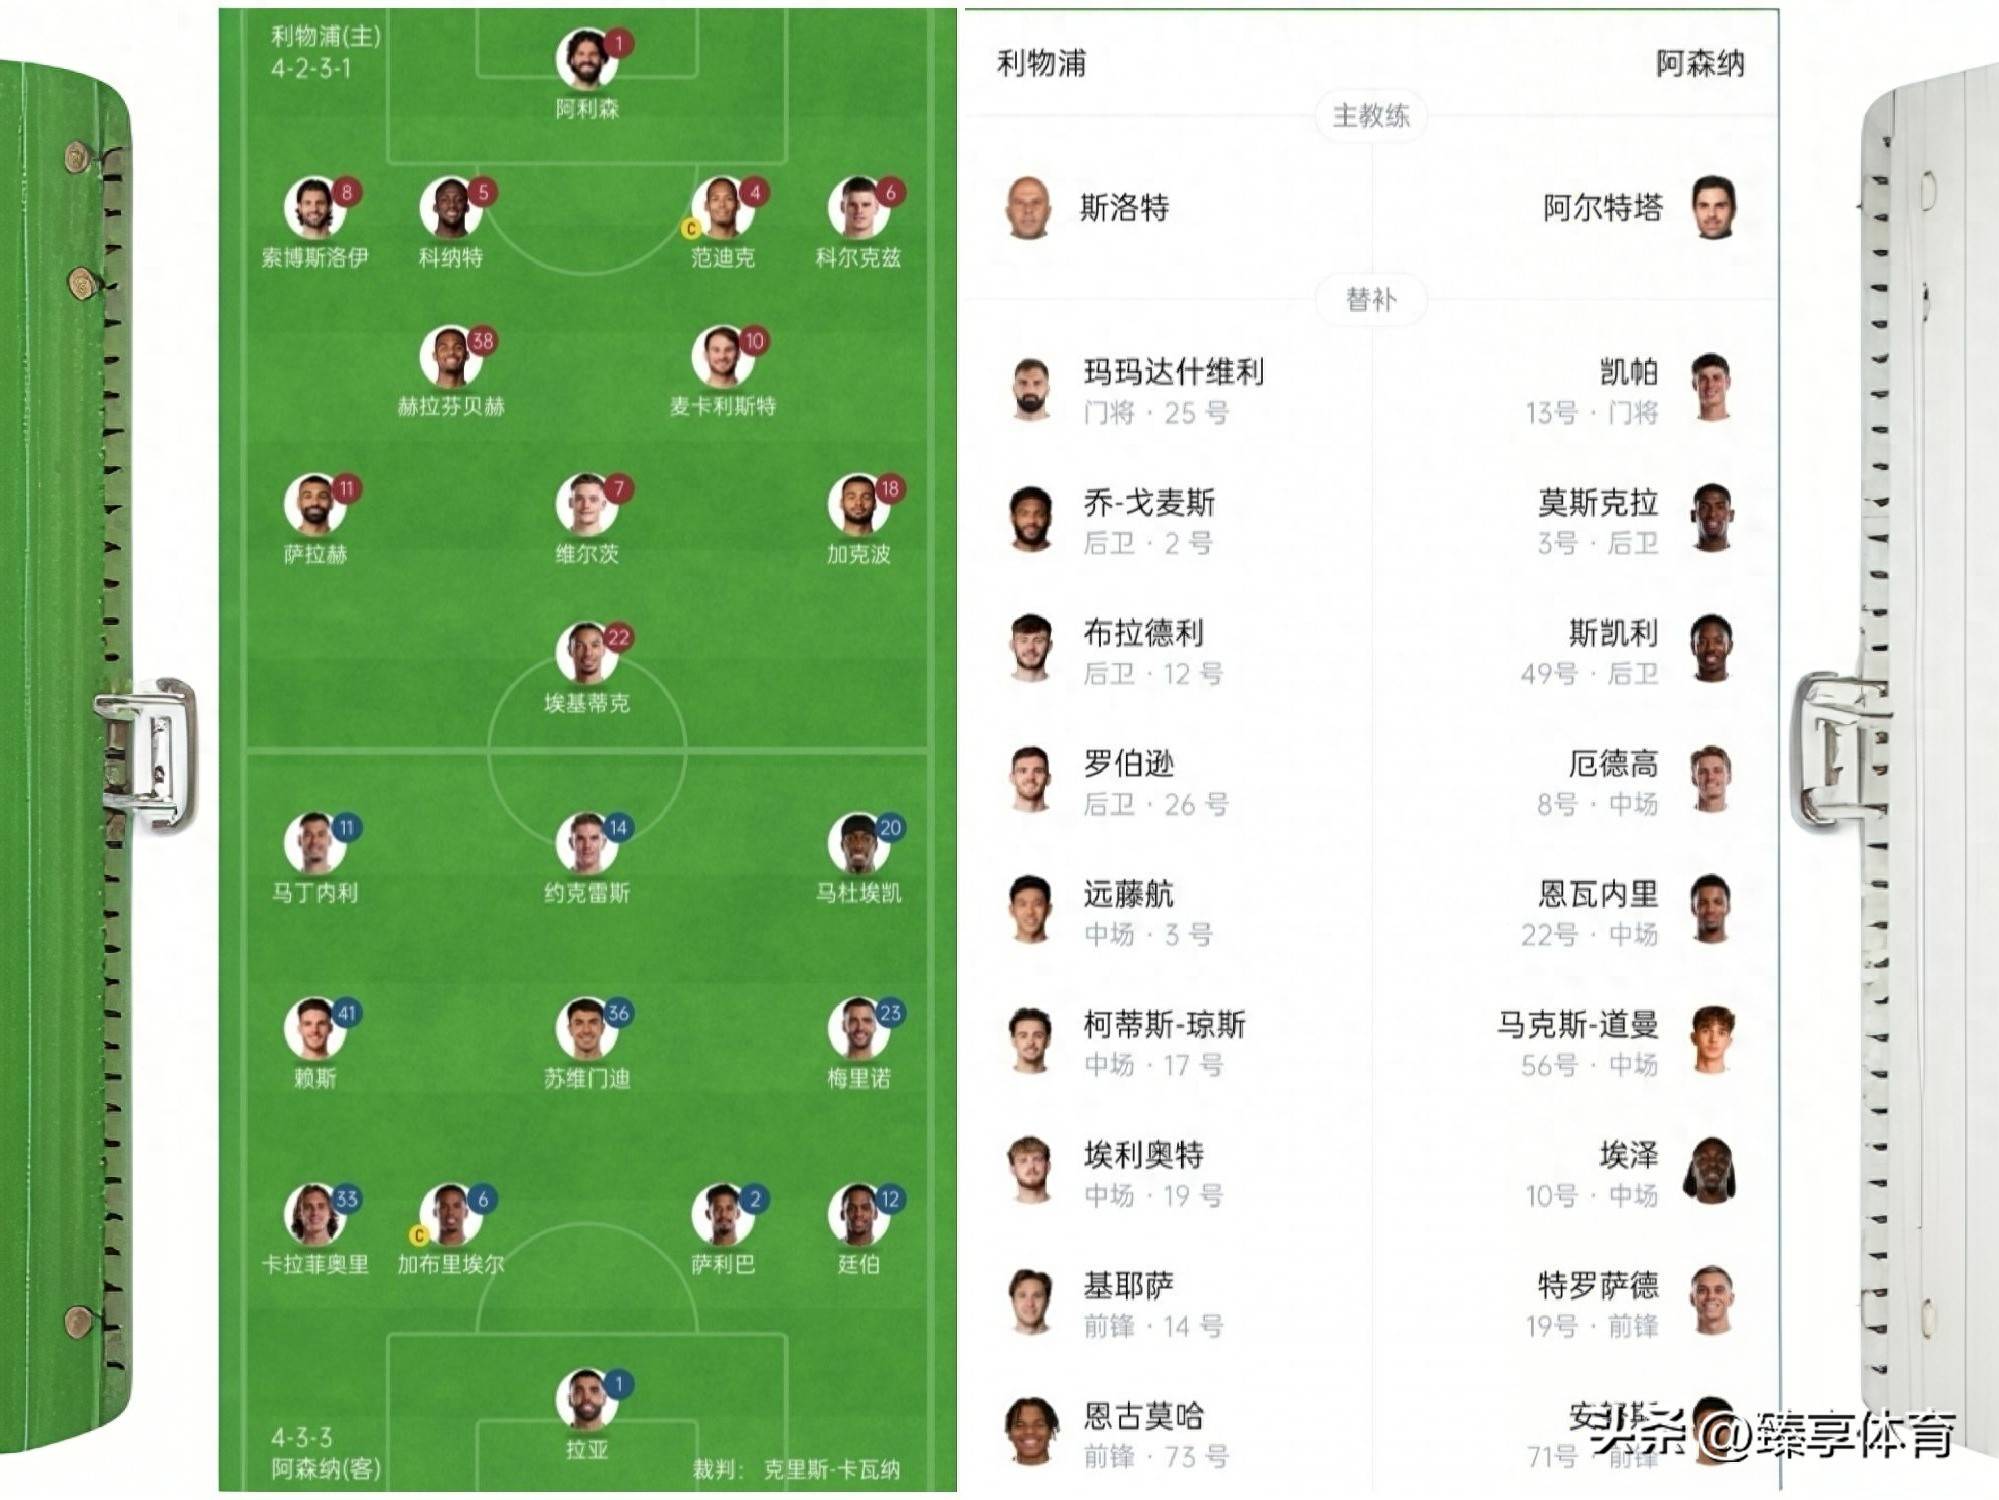The width and height of the screenshot is (1999, 1500).
Task: Select 范迪克 player avatar
Action: click(721, 208)
